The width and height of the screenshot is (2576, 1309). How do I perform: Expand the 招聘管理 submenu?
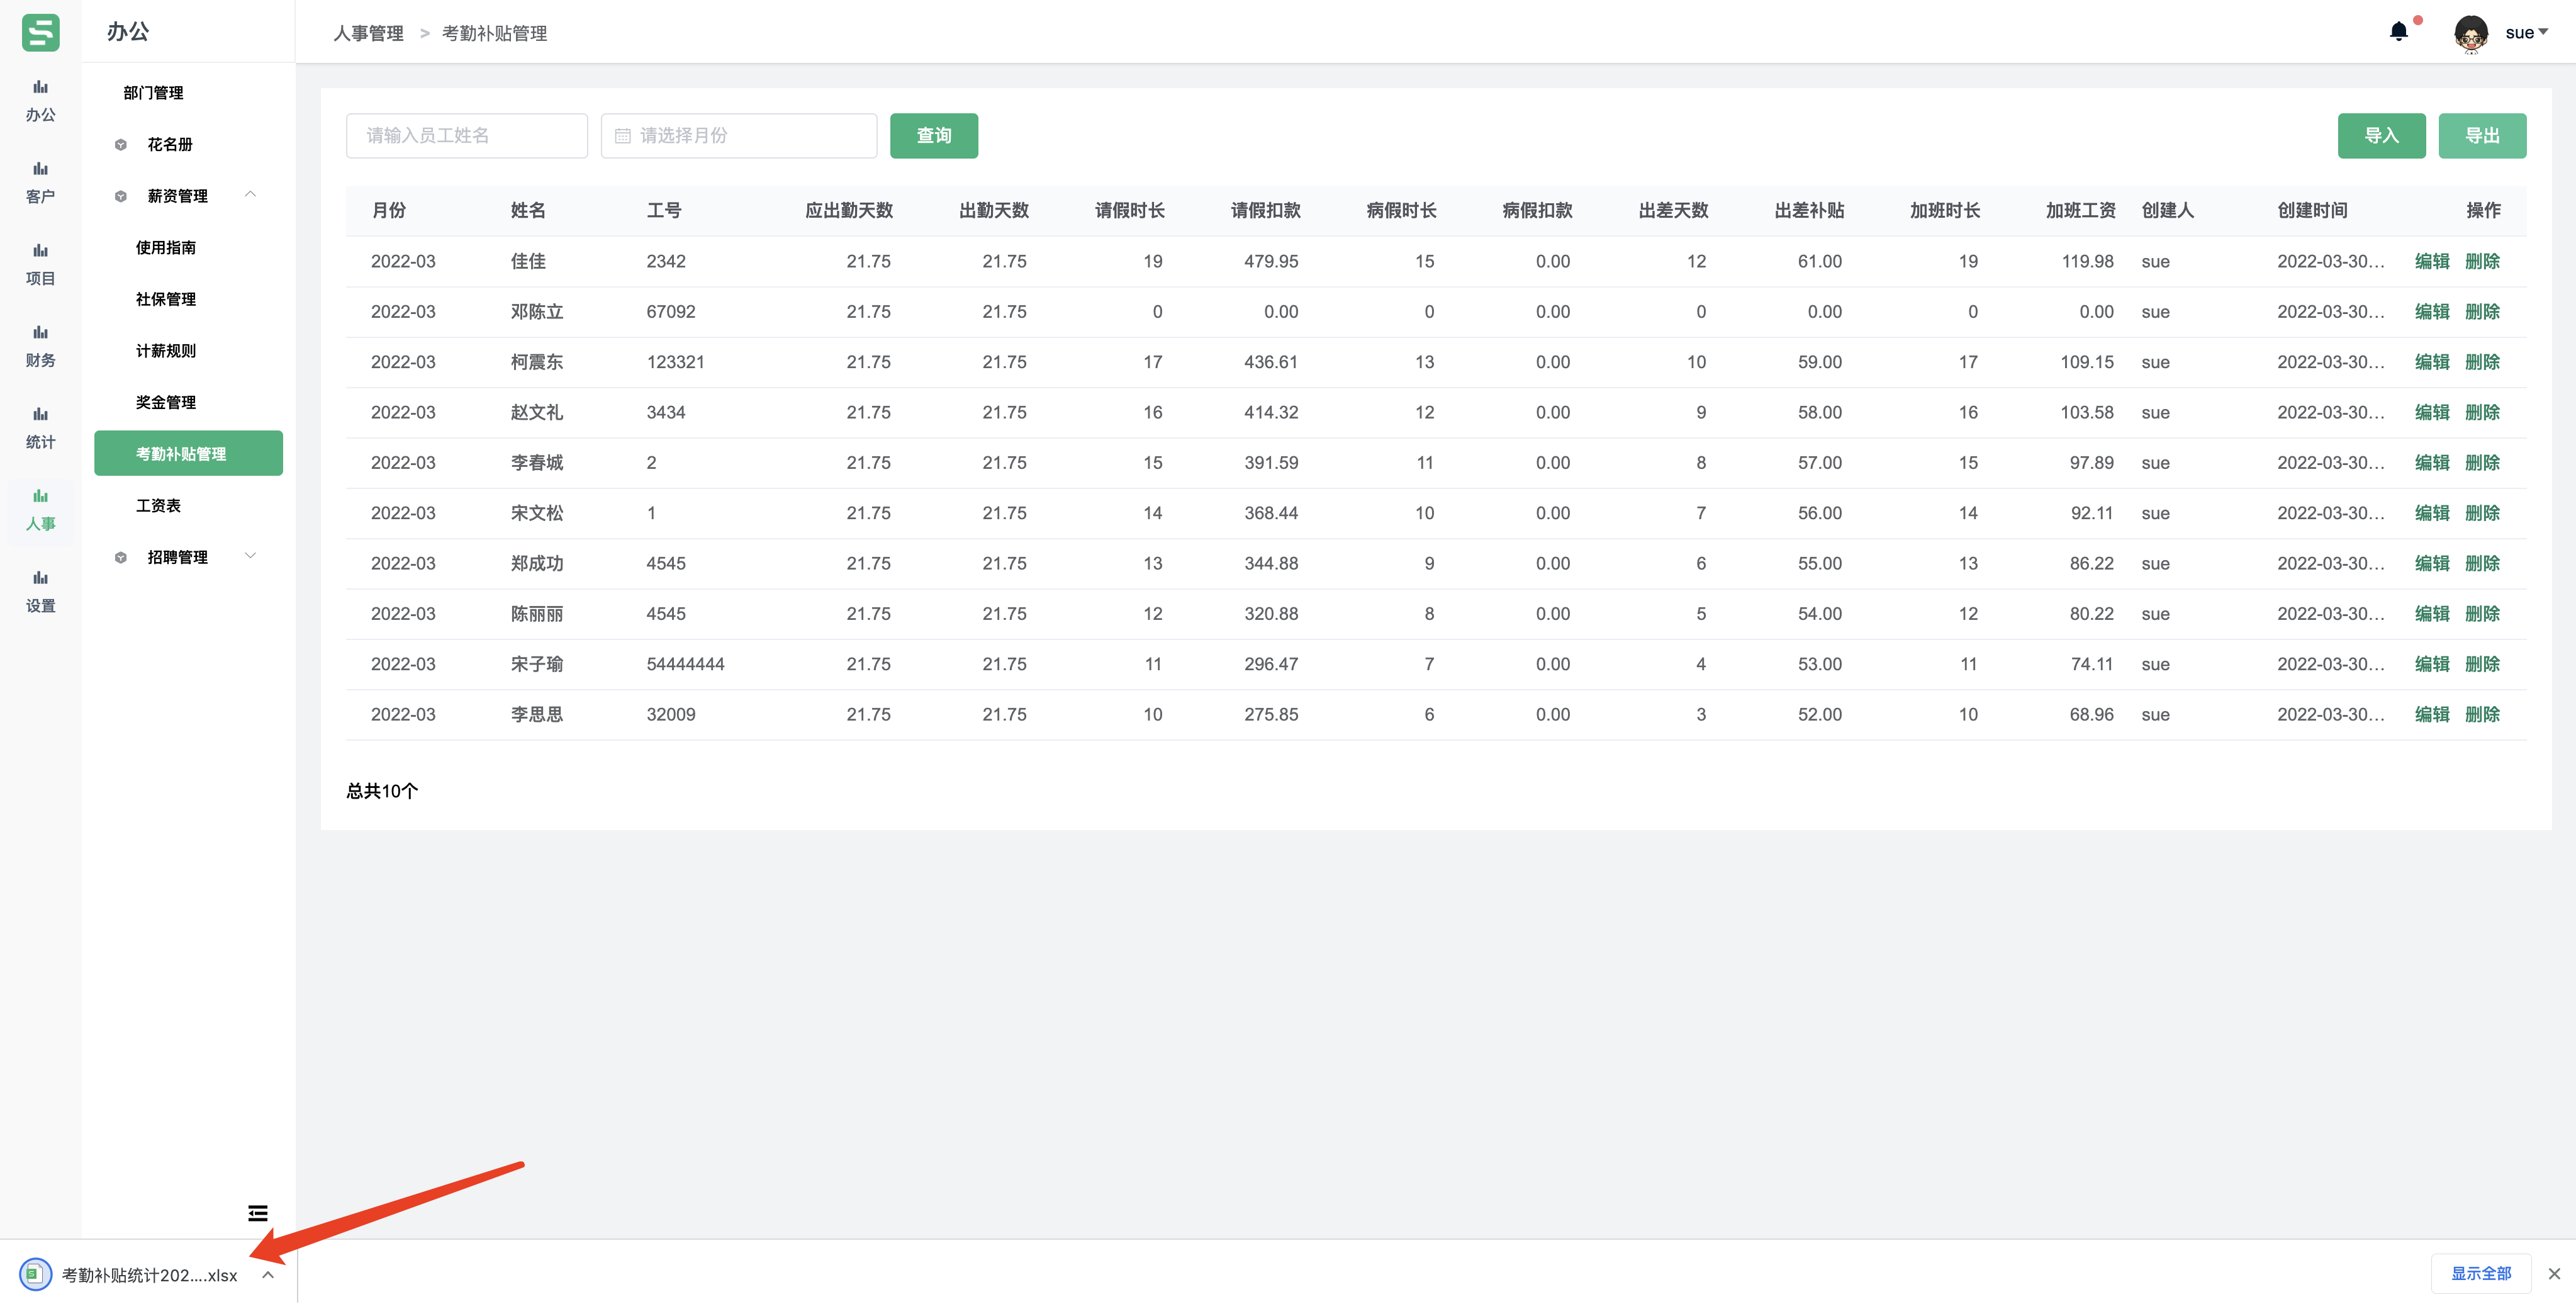pyautogui.click(x=251, y=556)
